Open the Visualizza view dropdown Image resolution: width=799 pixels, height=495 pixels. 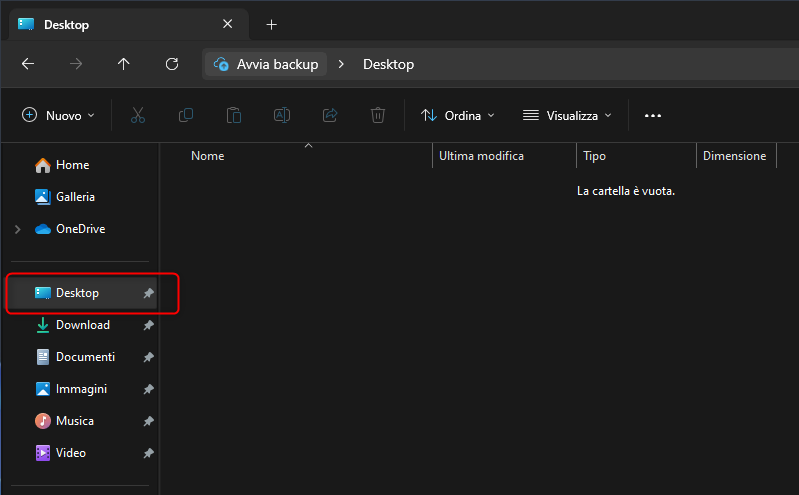coord(567,115)
